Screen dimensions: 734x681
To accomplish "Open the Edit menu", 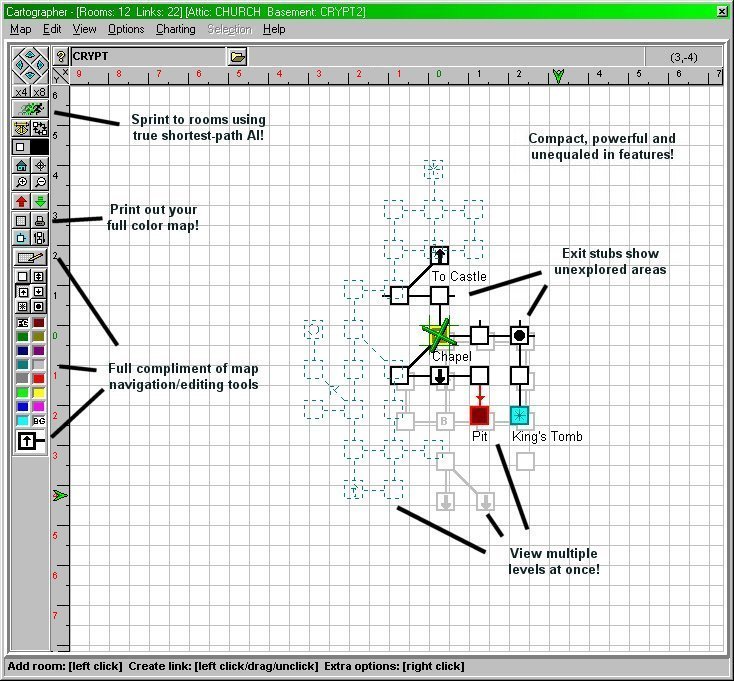I will pyautogui.click(x=52, y=29).
